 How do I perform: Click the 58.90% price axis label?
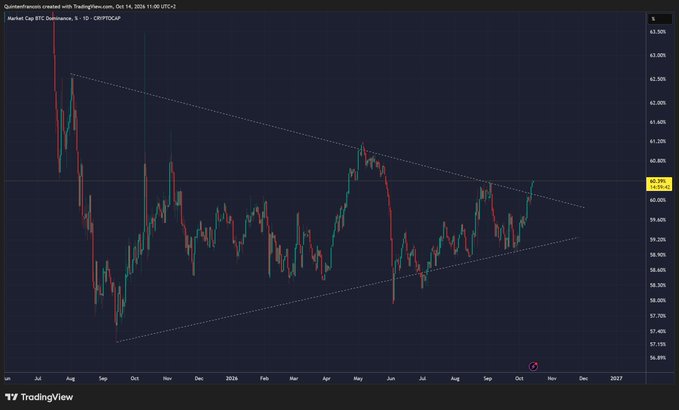[x=657, y=255]
